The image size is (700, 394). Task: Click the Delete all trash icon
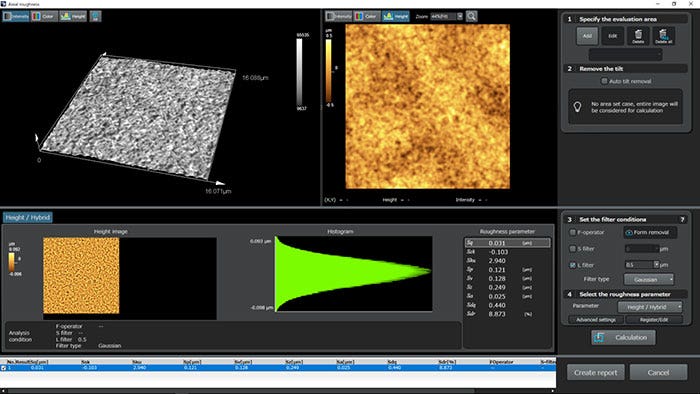pyautogui.click(x=663, y=36)
